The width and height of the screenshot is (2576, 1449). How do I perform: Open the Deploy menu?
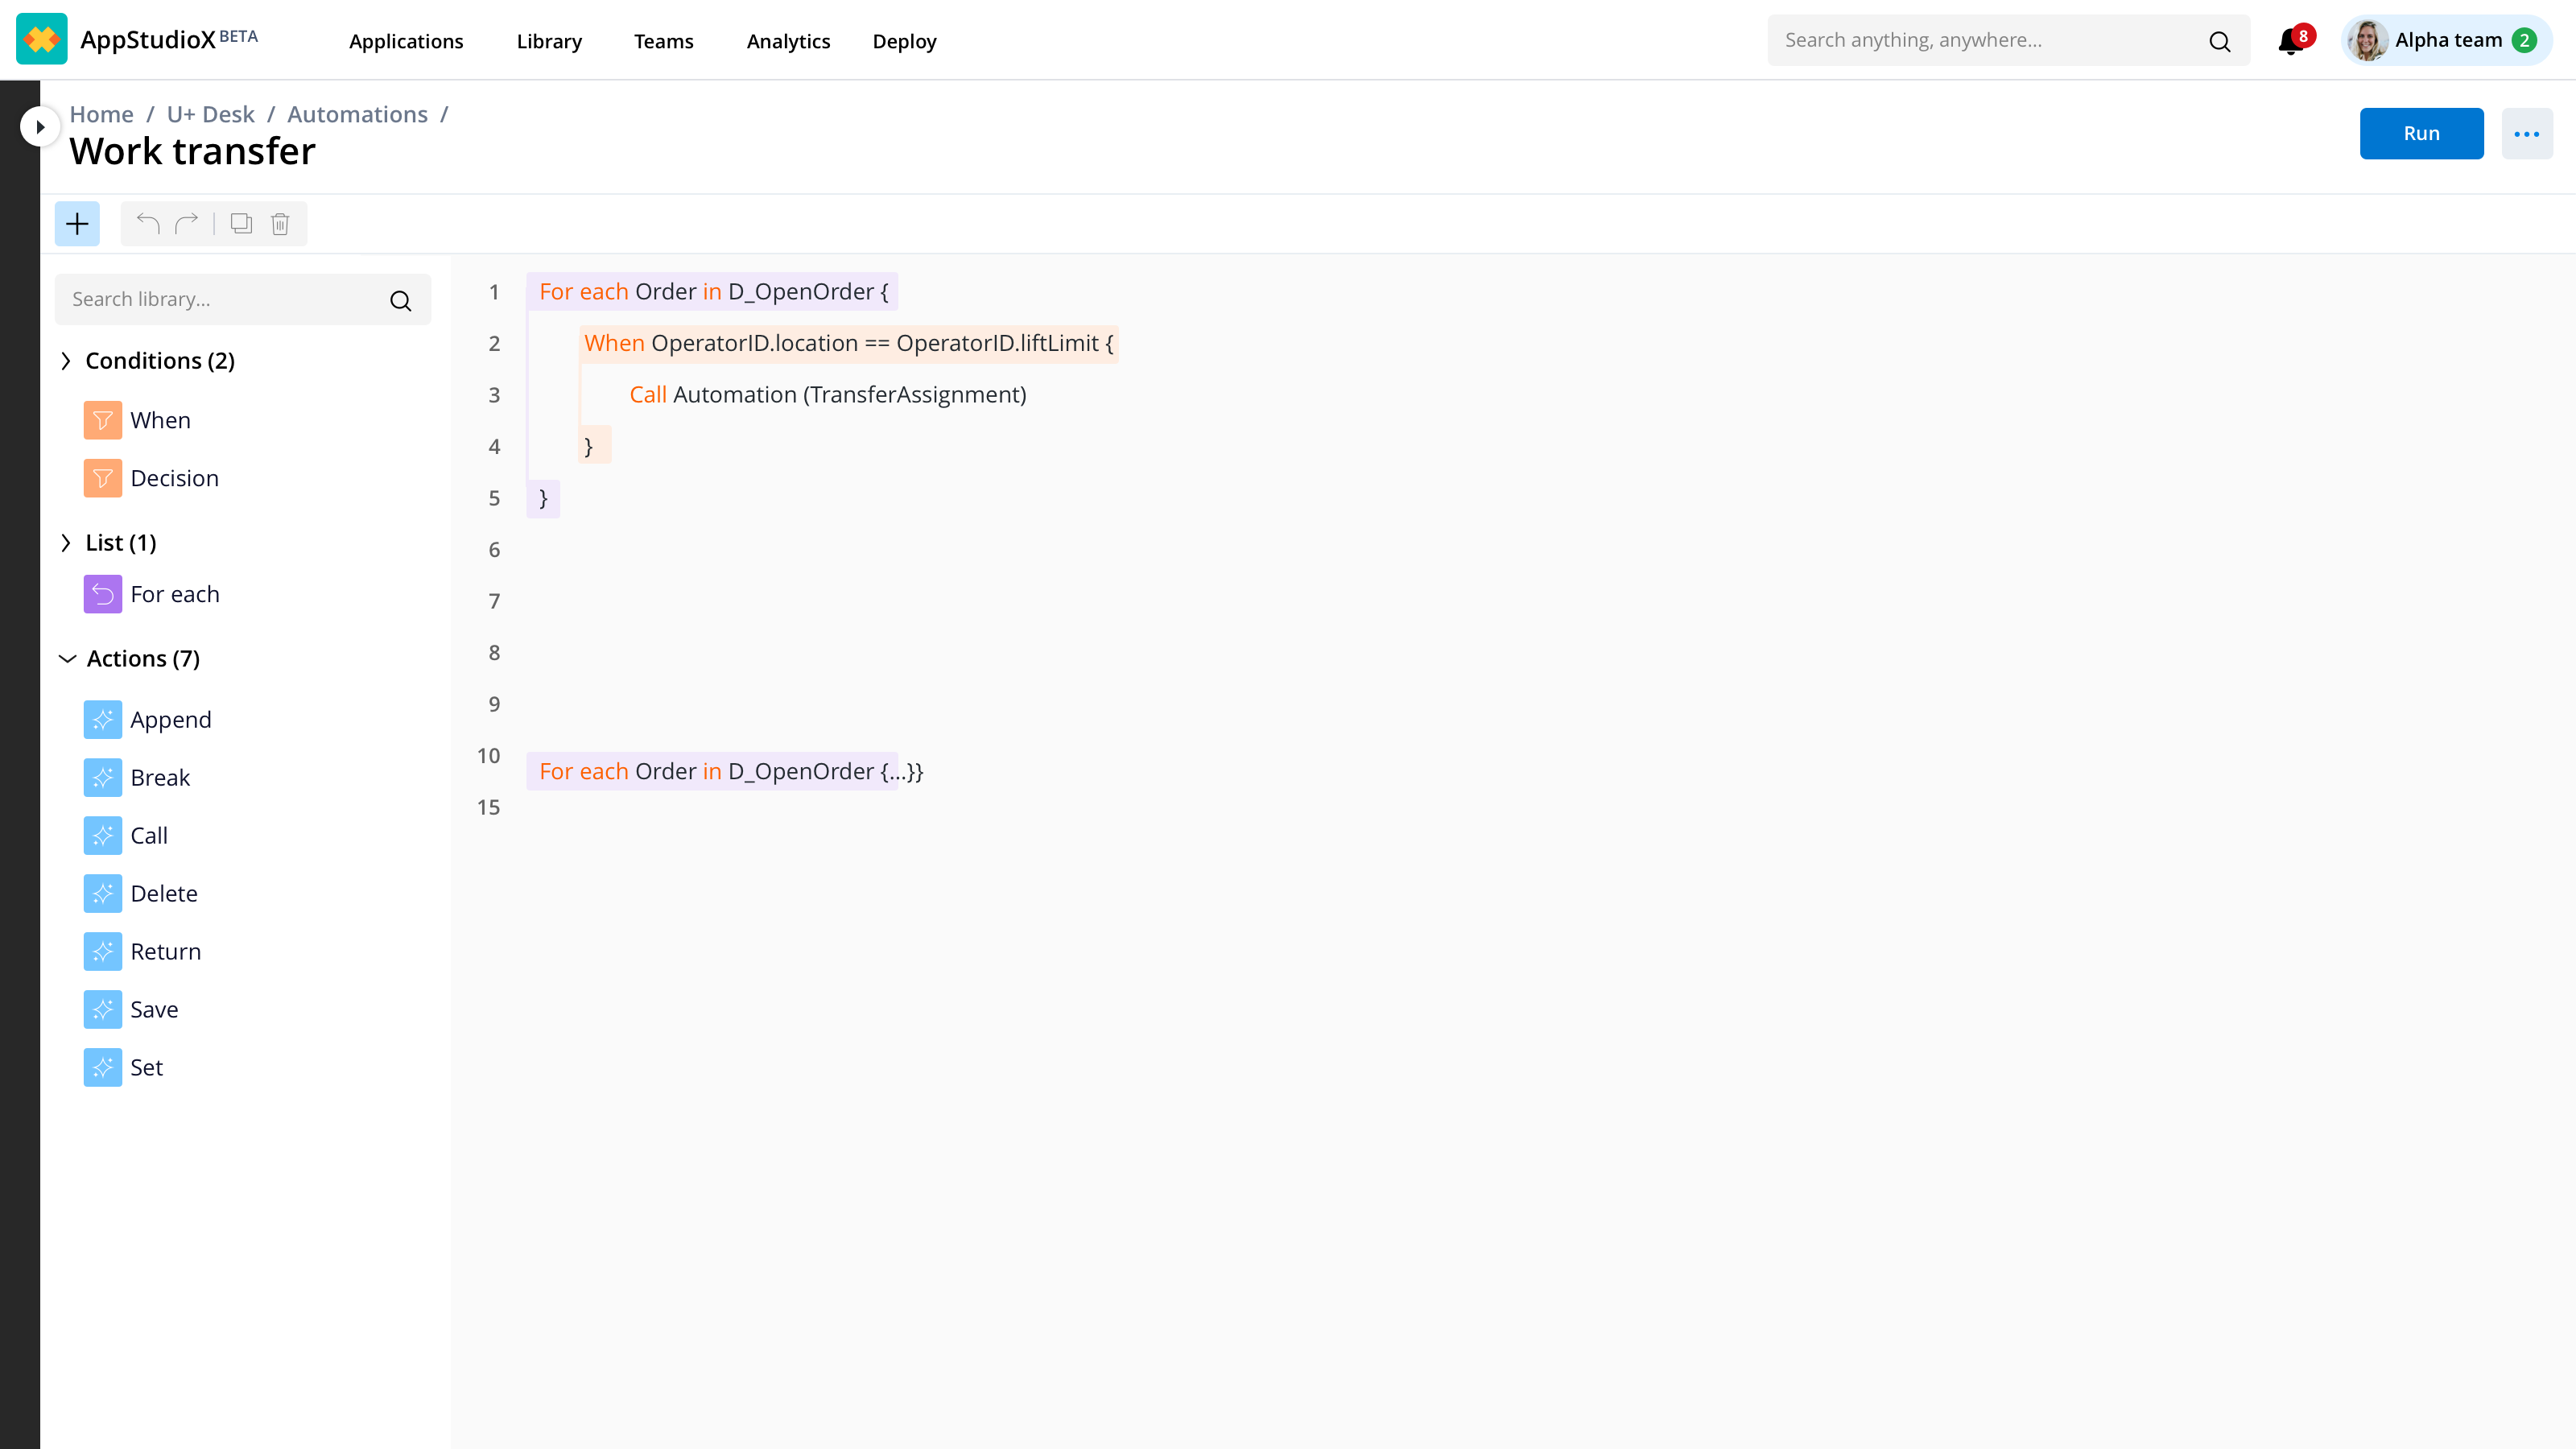click(904, 41)
